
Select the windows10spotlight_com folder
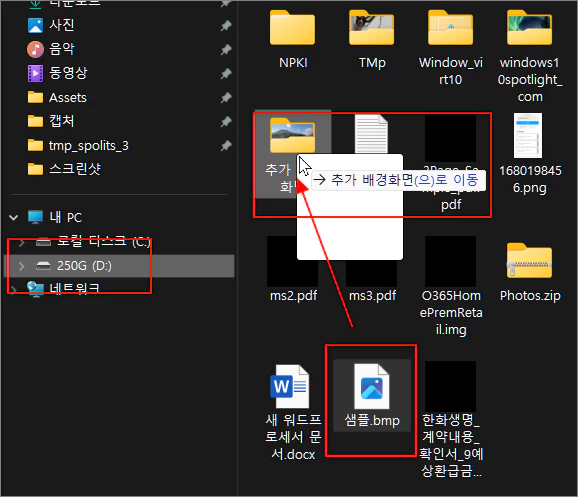[530, 56]
